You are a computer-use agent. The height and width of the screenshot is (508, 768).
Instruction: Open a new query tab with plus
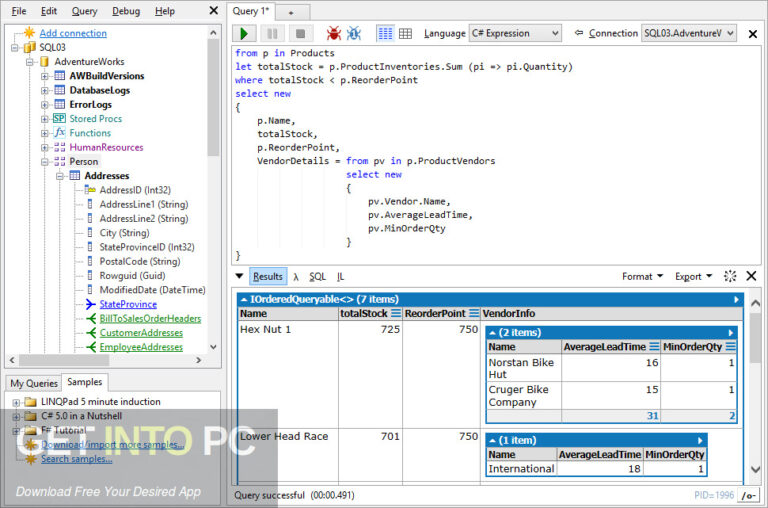[x=291, y=13]
